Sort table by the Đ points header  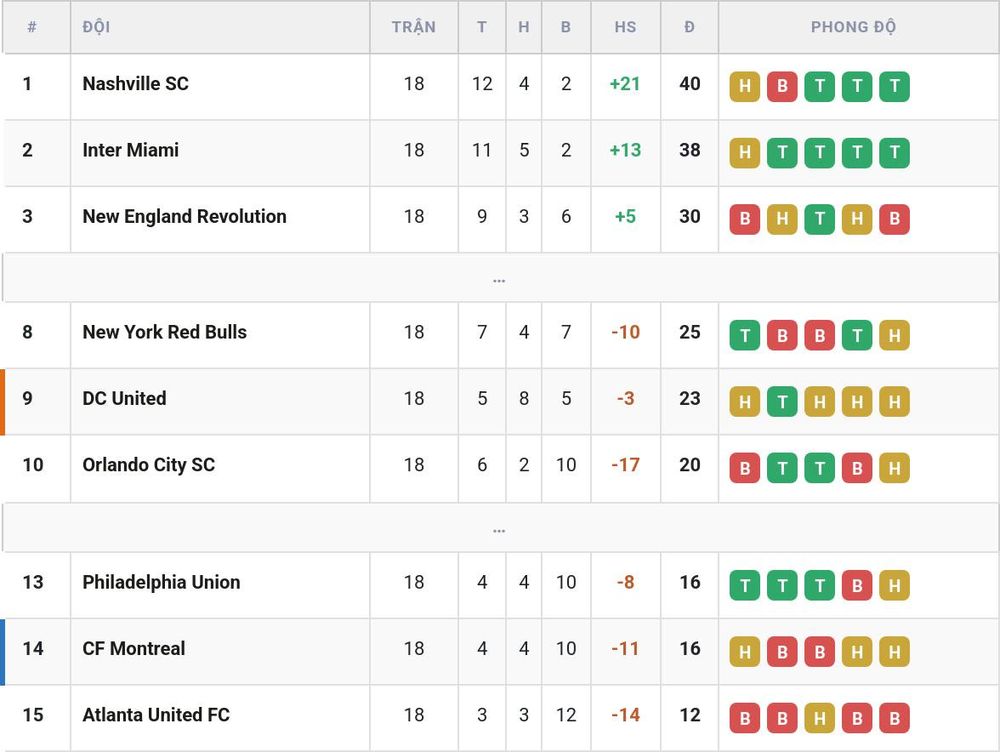(689, 27)
